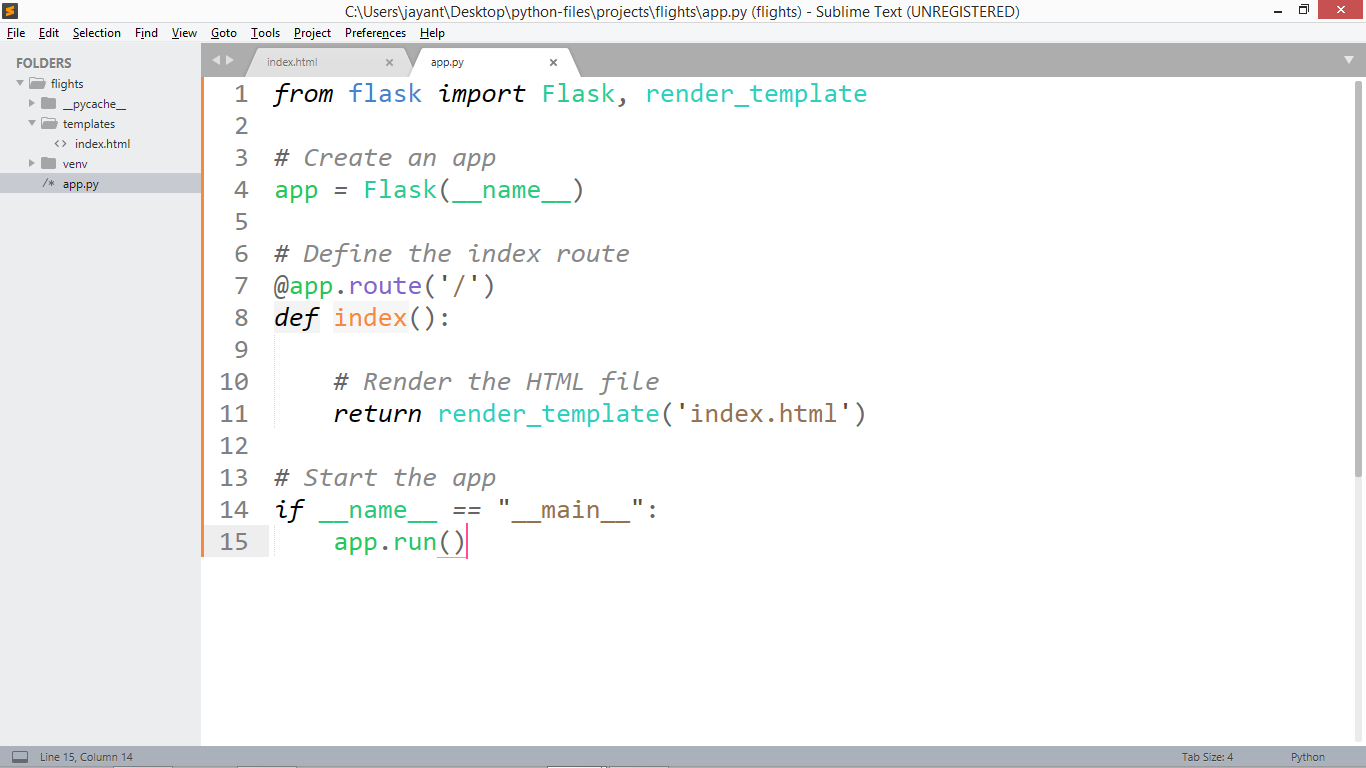Screen dimensions: 1366x768
Task: Close the index.html tab
Action: [x=389, y=61]
